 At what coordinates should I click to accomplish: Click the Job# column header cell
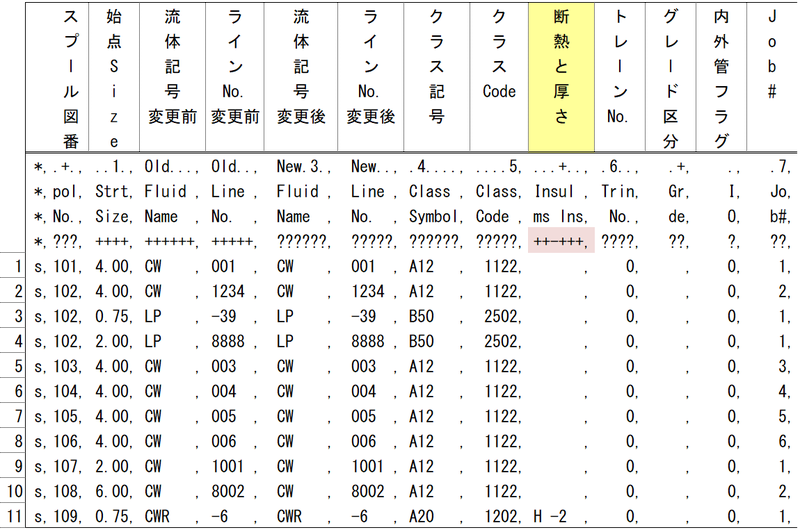[x=773, y=75]
